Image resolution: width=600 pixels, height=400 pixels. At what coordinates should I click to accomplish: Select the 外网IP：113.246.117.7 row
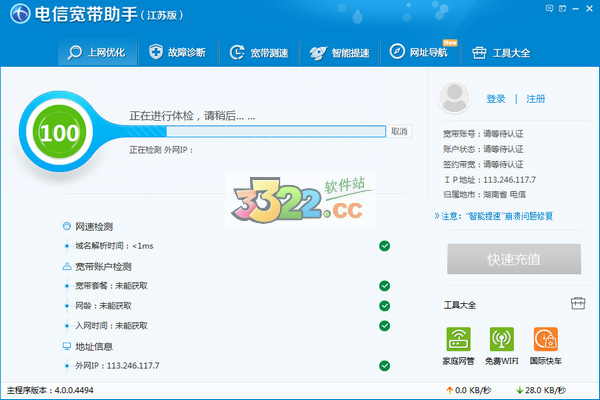click(227, 366)
